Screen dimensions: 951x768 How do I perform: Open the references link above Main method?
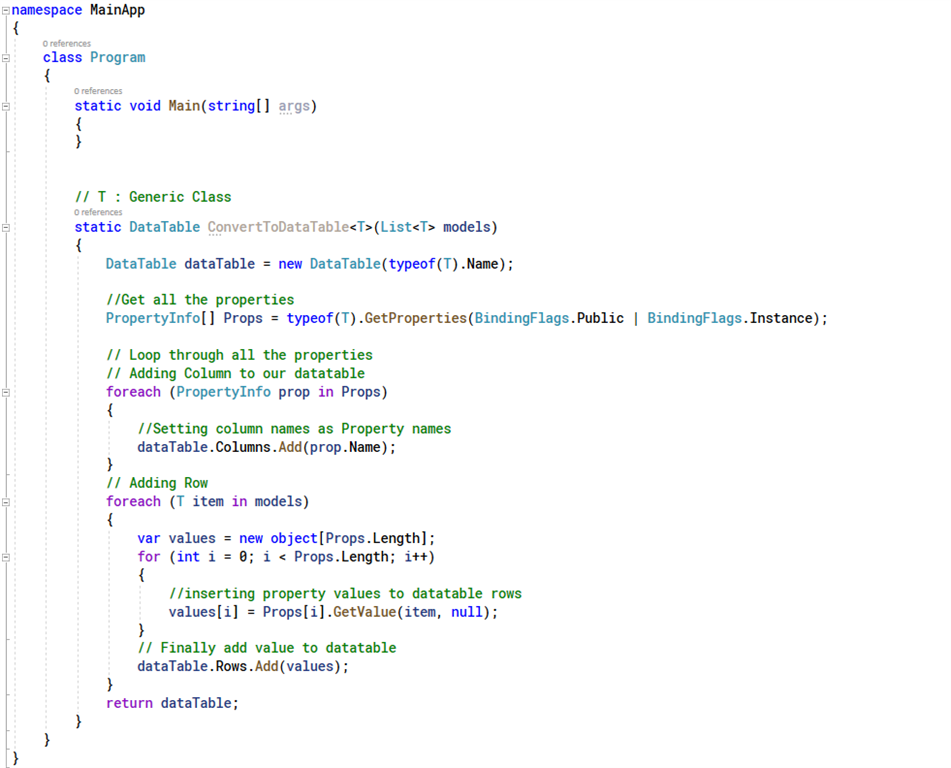click(98, 91)
